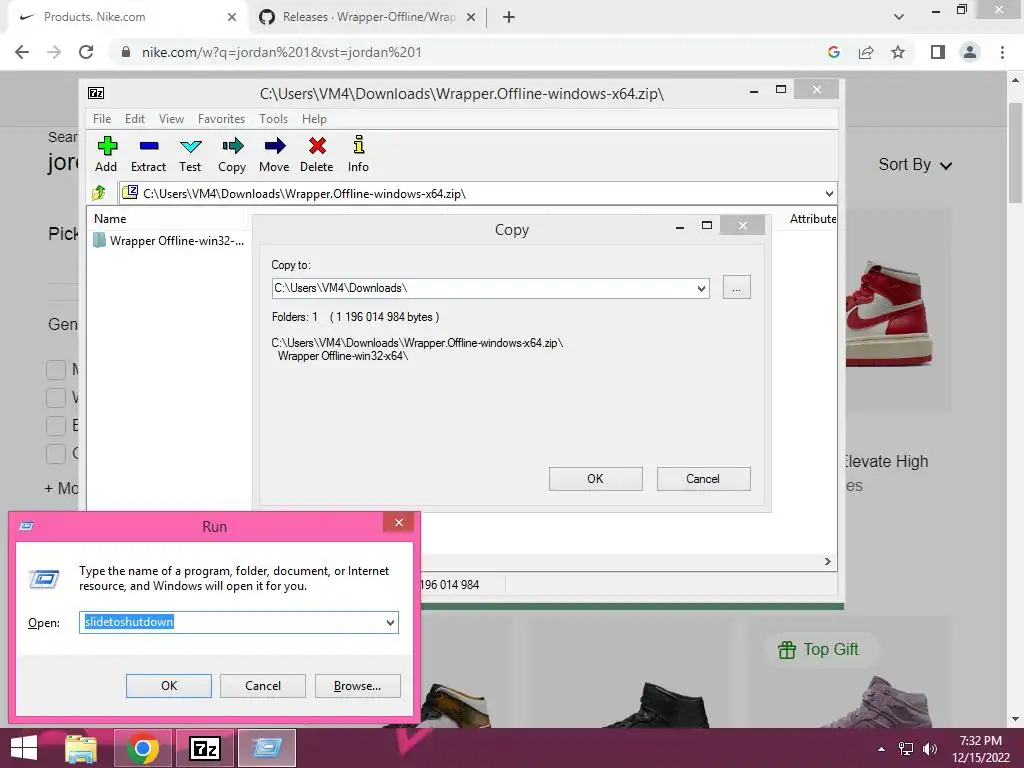Switch to the GitHub Releases tab
This screenshot has height=768, width=1024.
point(369,17)
